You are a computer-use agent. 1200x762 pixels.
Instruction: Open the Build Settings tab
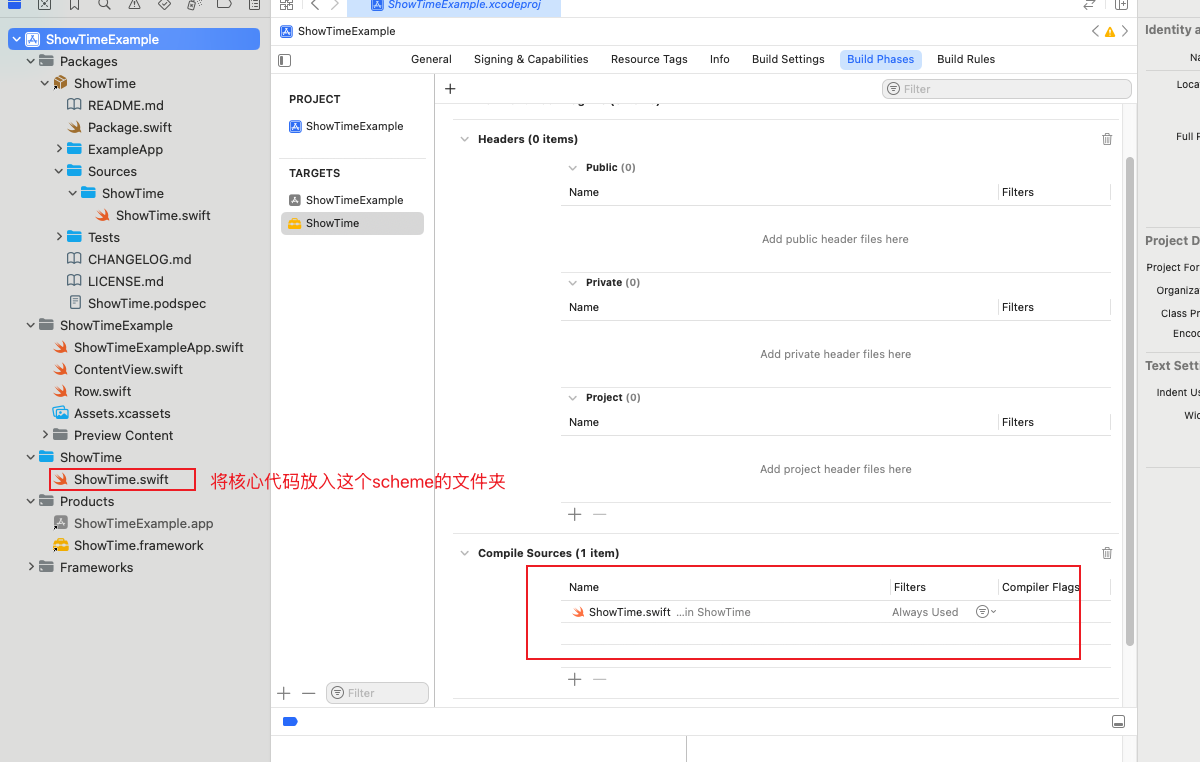[788, 59]
